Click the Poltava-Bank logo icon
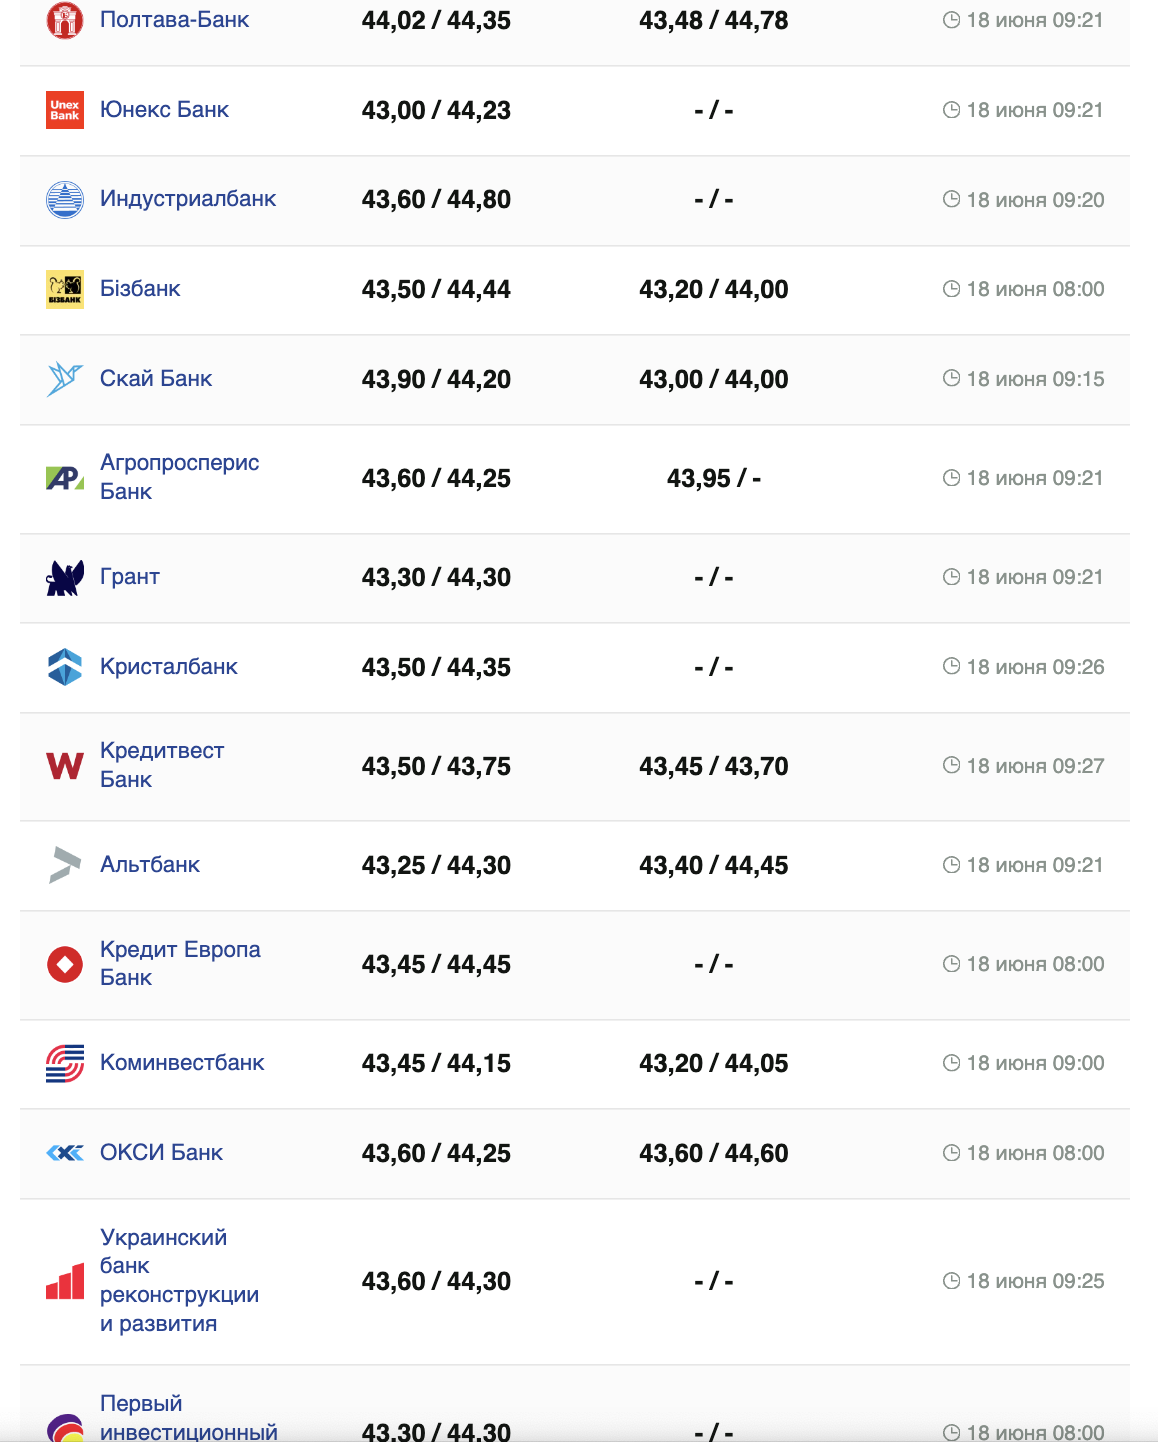Viewport: 1158px width, 1442px height. pyautogui.click(x=65, y=20)
